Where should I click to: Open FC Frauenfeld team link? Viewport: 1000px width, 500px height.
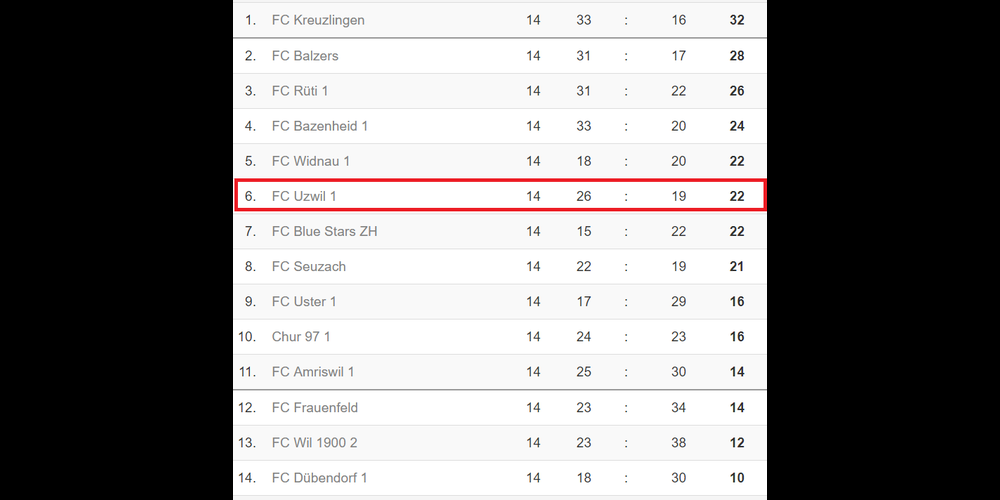tap(314, 408)
